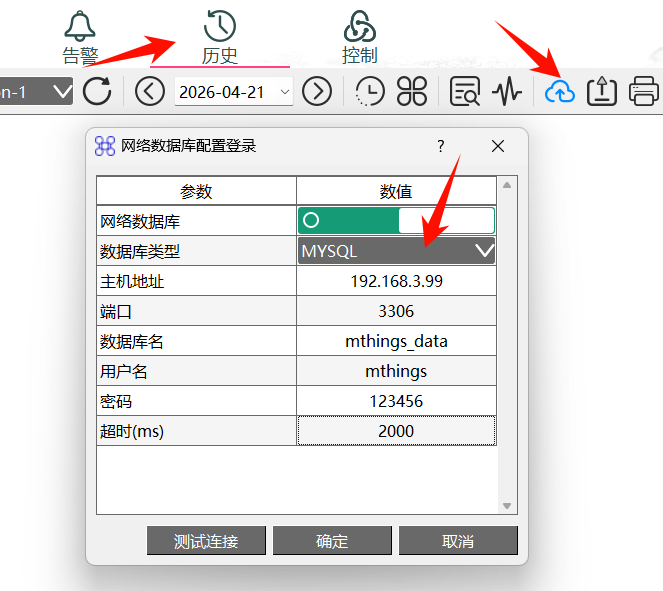Click the refresh circular arrow icon
Screen dimensions: 663x591
pos(97,91)
